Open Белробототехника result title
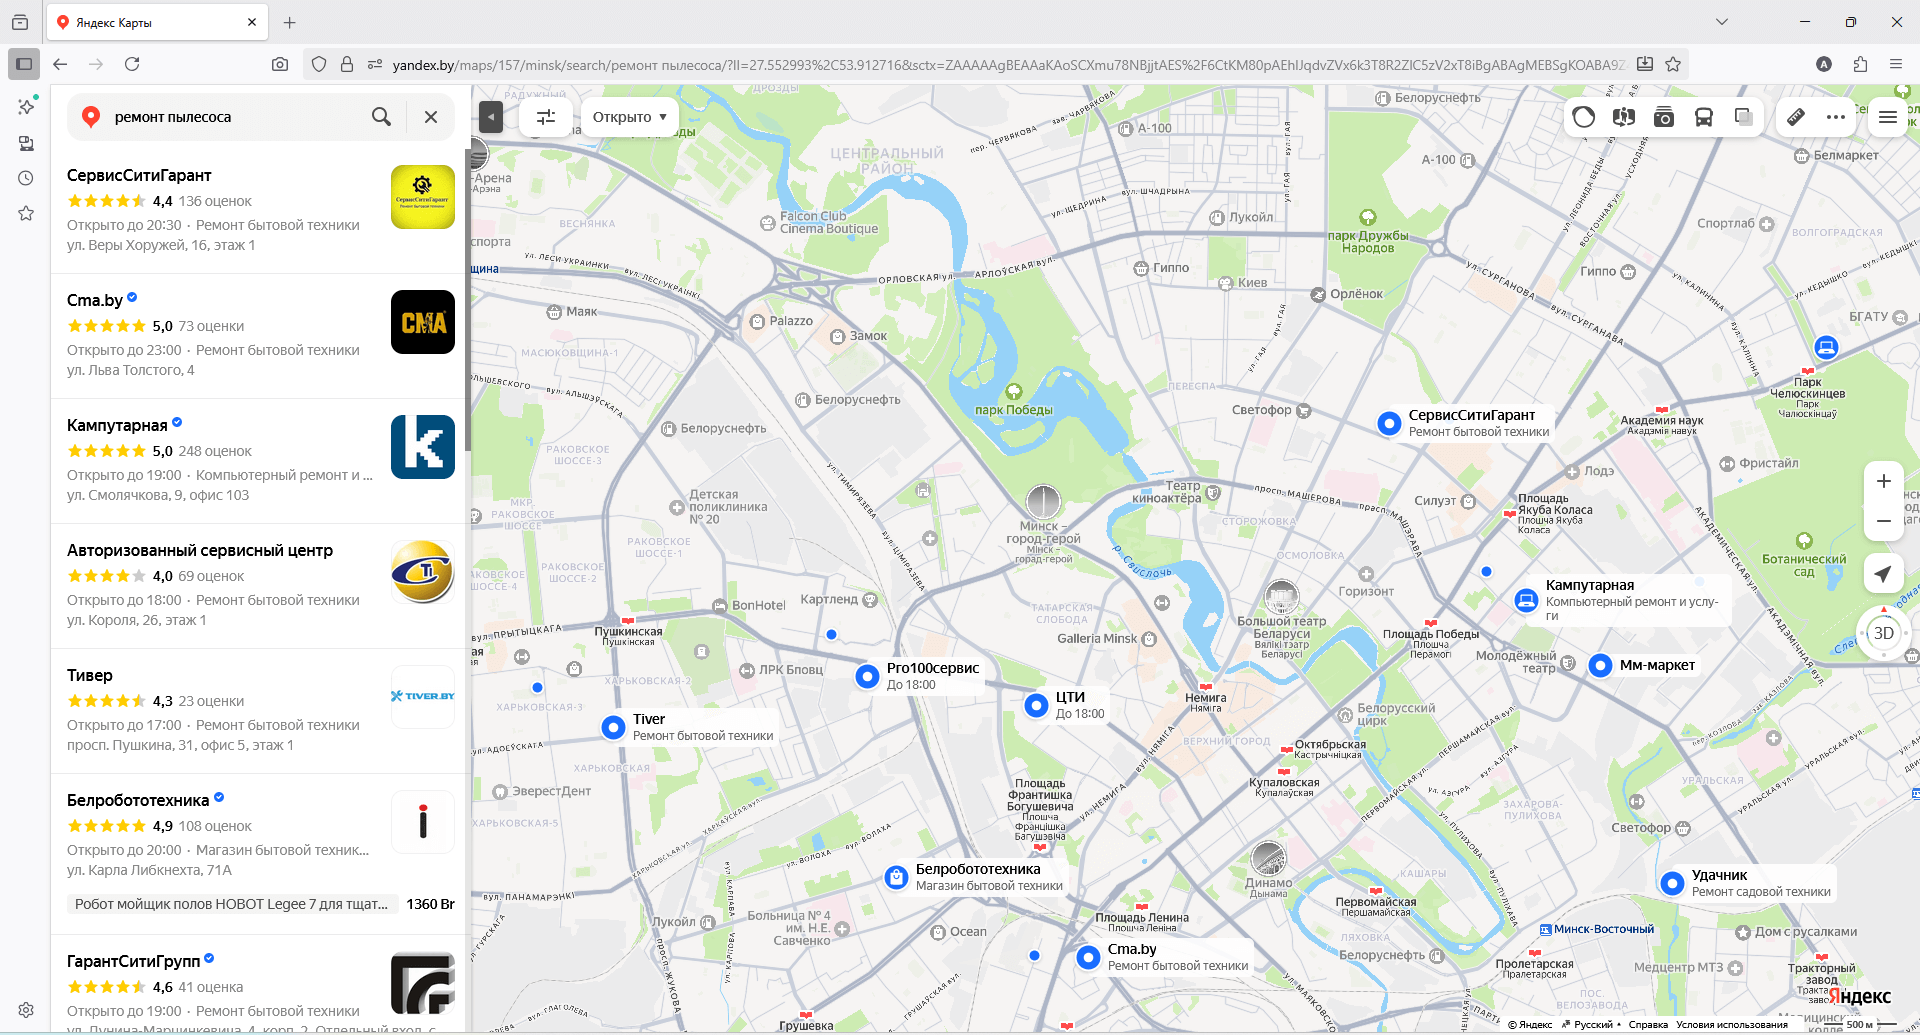 pos(138,800)
